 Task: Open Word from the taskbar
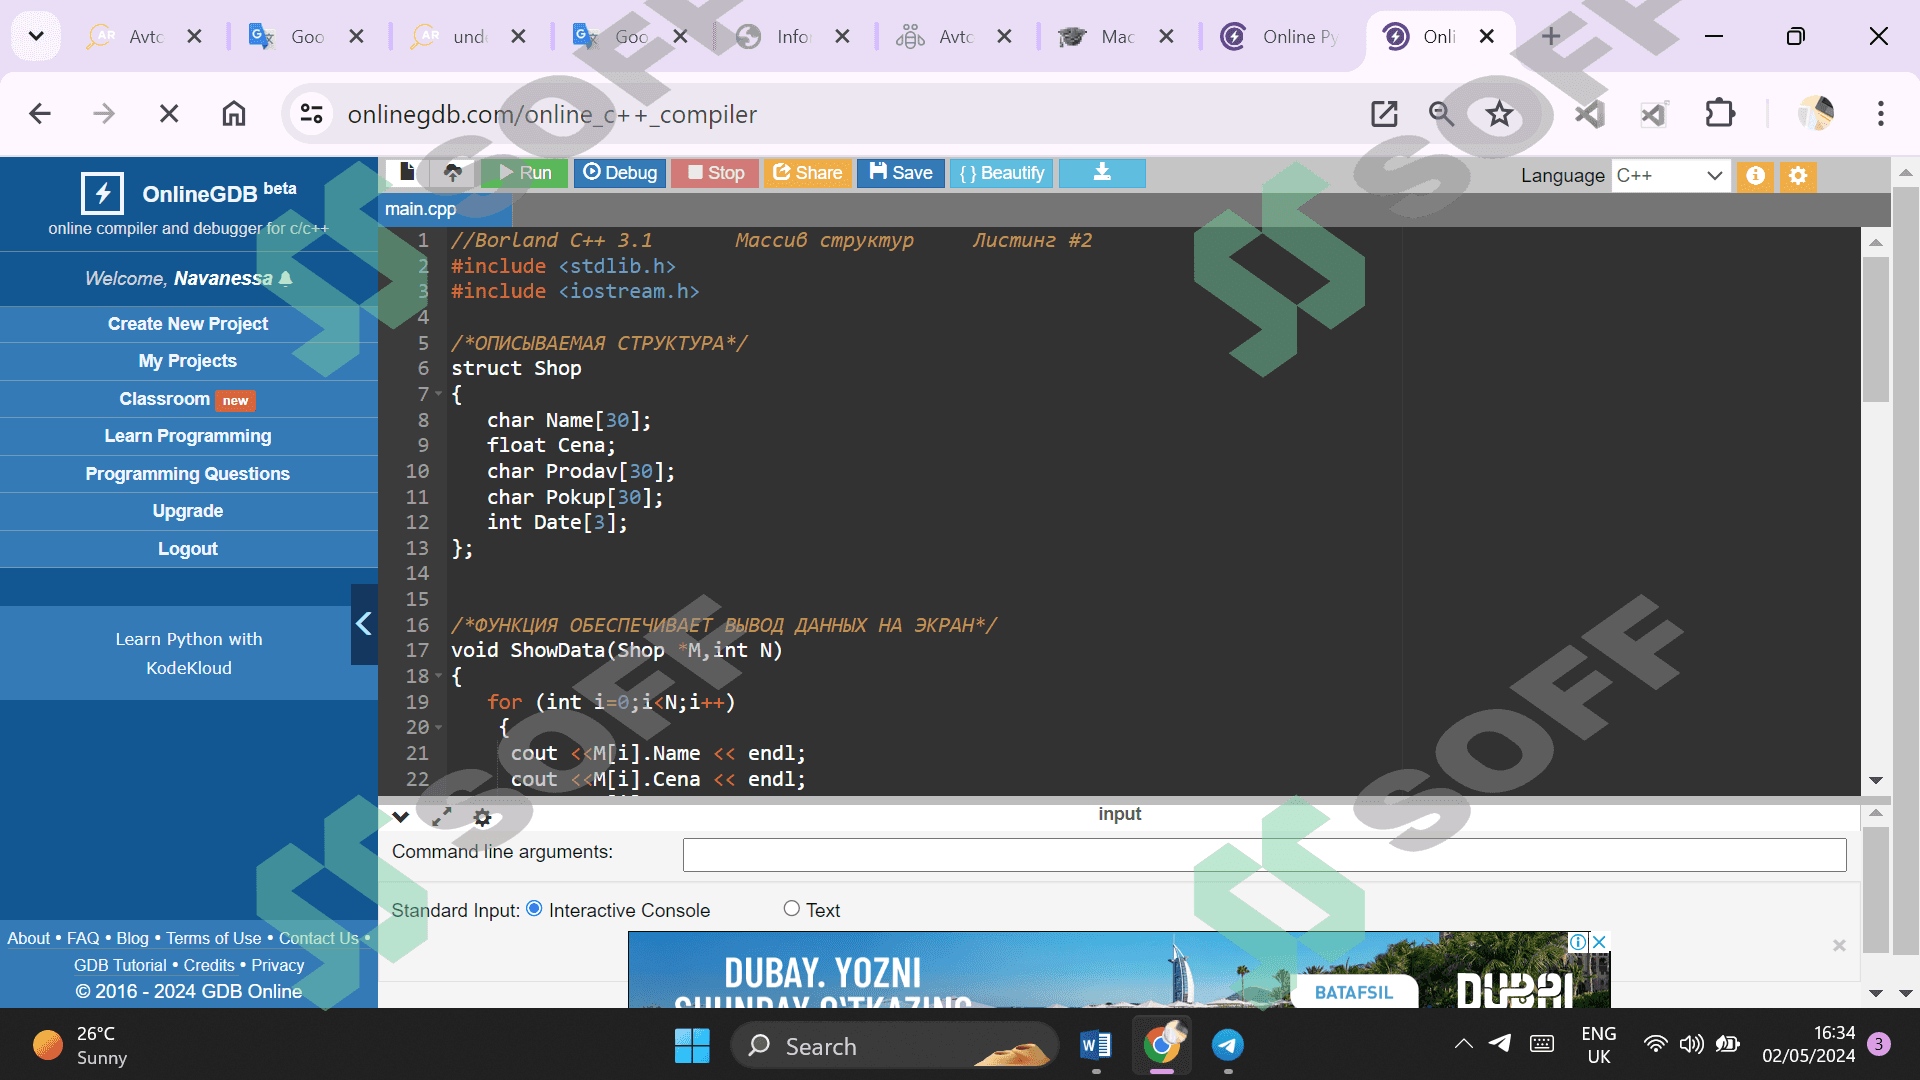click(x=1096, y=1046)
